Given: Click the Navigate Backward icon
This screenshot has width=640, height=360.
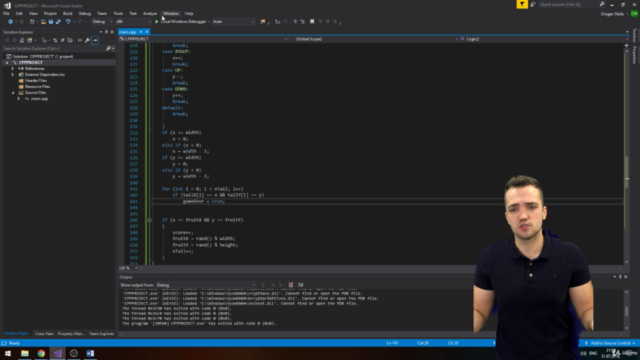Looking at the screenshot, I should coord(10,22).
